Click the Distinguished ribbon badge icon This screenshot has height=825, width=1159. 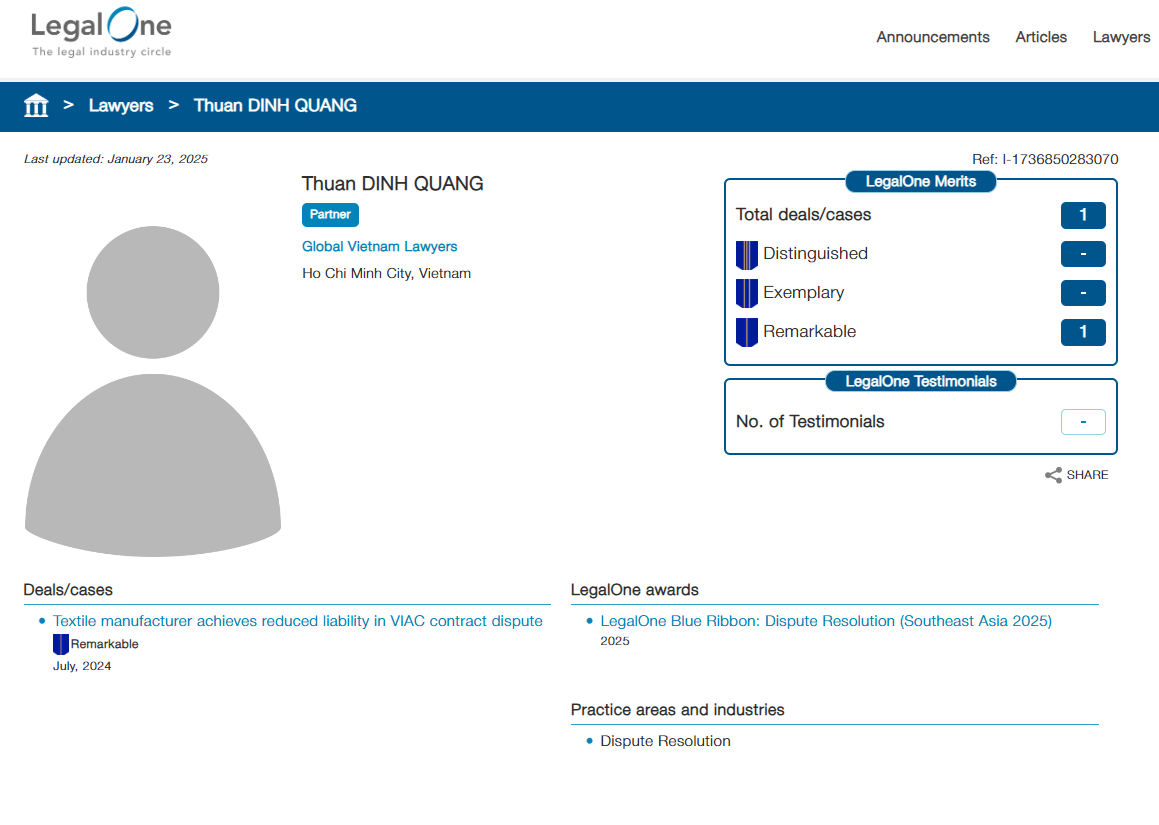[747, 254]
